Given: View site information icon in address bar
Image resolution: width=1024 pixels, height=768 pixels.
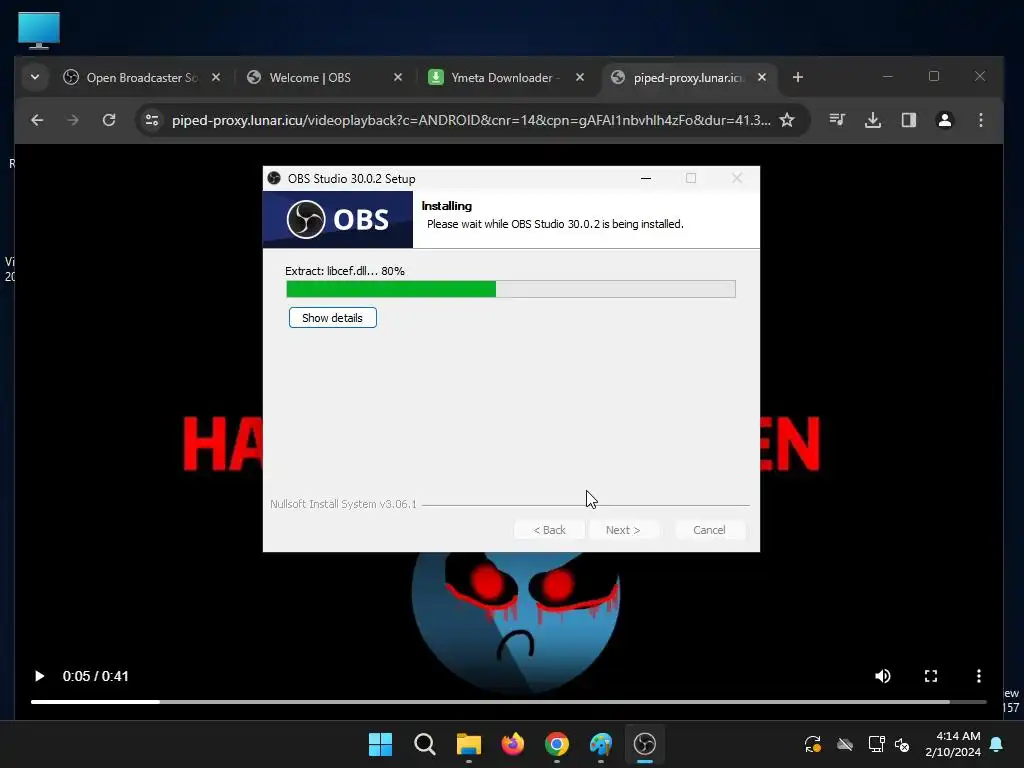Looking at the screenshot, I should pyautogui.click(x=152, y=120).
